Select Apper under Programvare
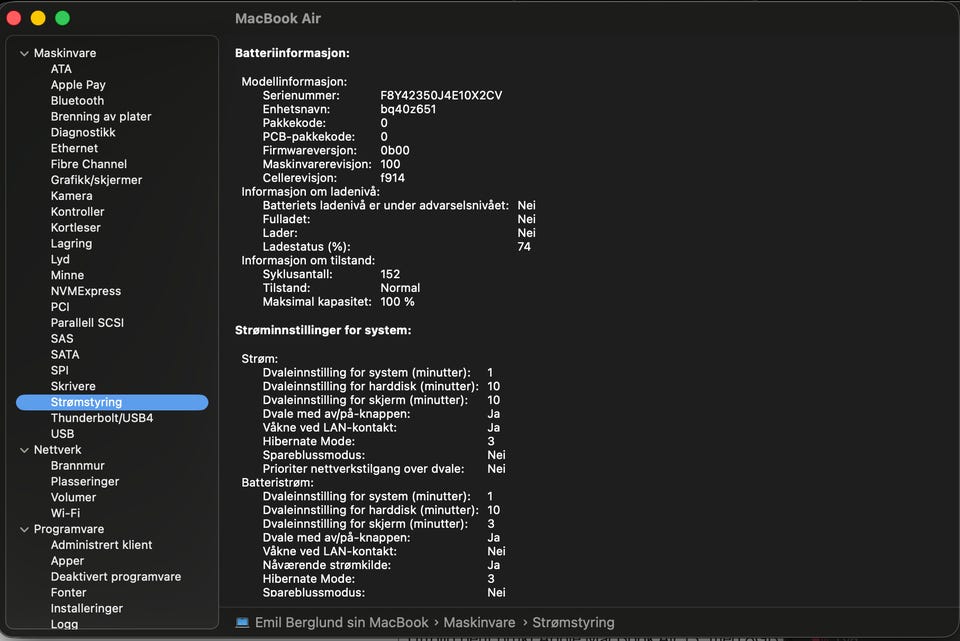 [x=67, y=561]
